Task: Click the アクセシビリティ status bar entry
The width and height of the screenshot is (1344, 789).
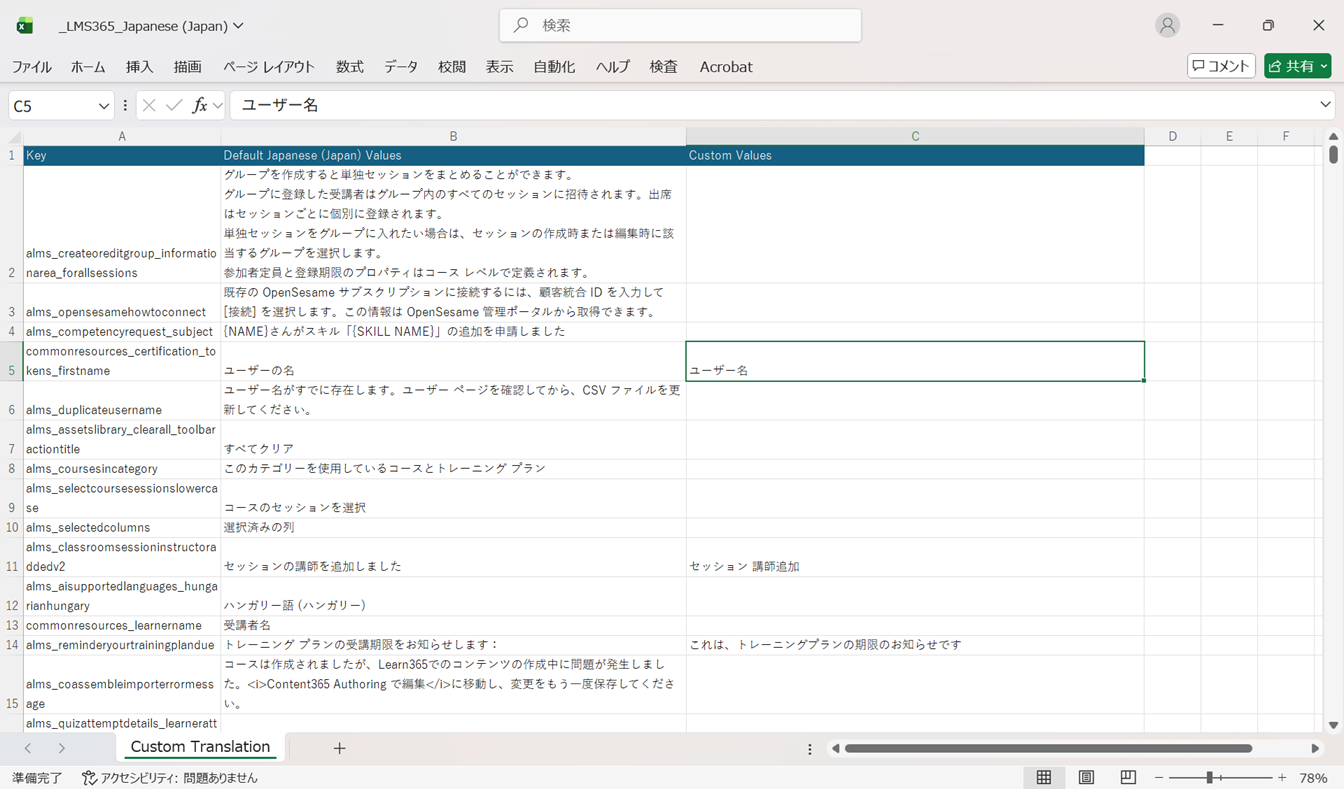Action: tap(170, 778)
